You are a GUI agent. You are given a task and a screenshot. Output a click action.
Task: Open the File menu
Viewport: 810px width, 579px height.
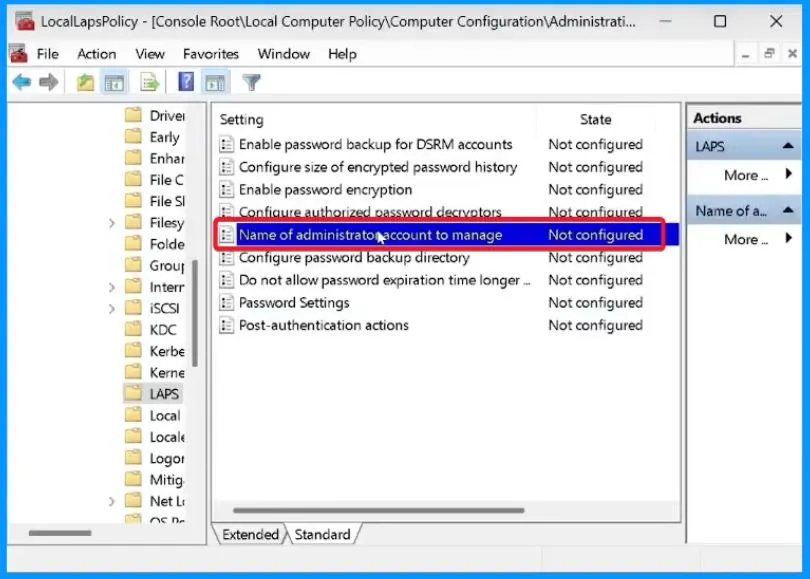pos(48,54)
